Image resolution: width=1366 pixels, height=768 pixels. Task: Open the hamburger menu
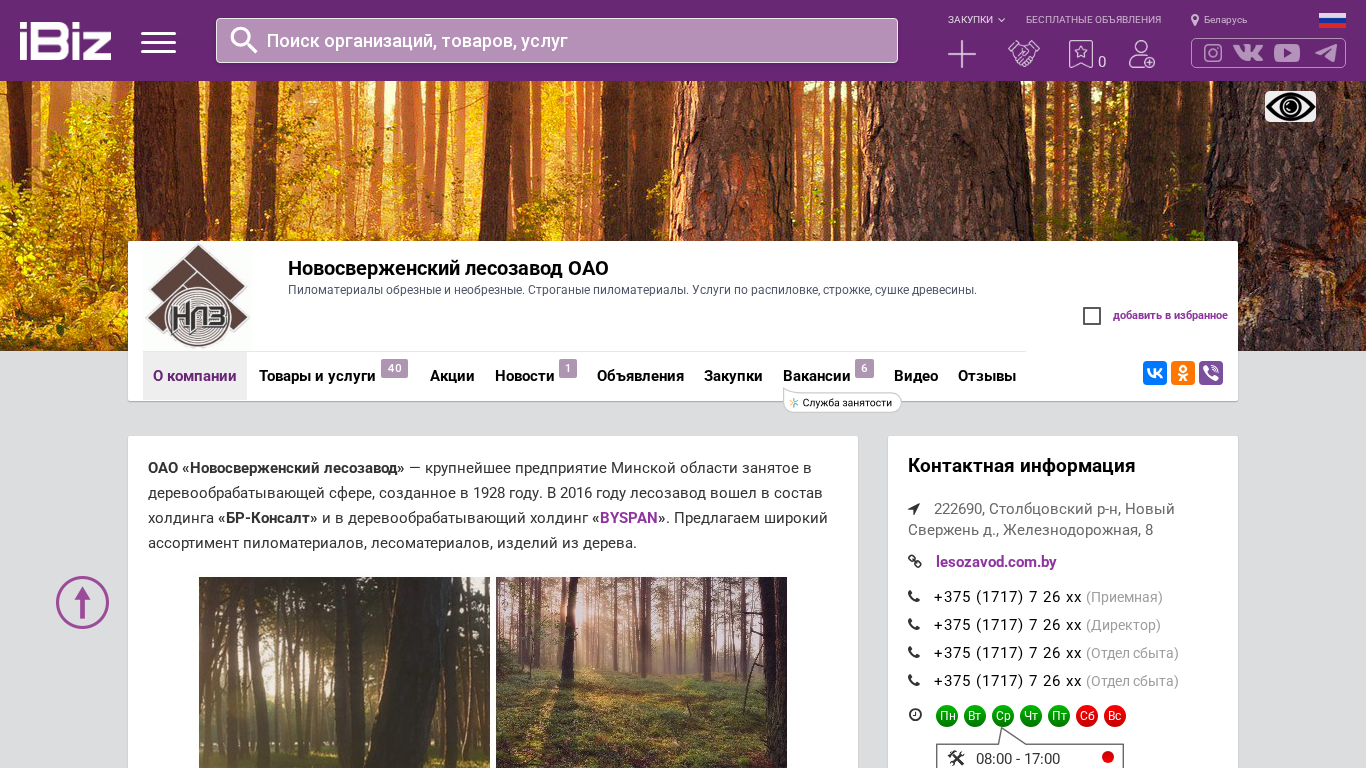158,42
